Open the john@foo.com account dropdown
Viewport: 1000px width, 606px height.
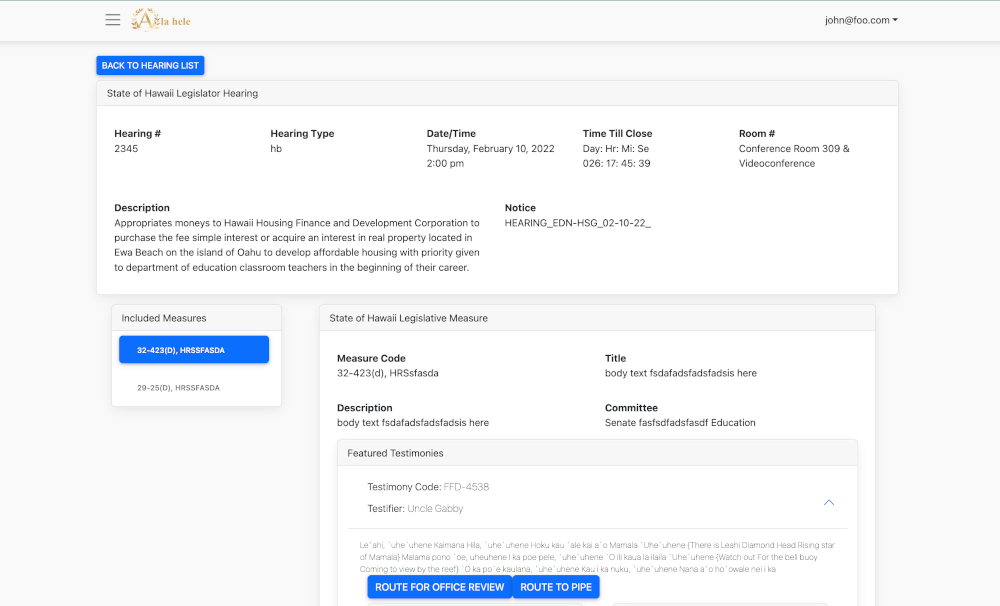click(860, 20)
